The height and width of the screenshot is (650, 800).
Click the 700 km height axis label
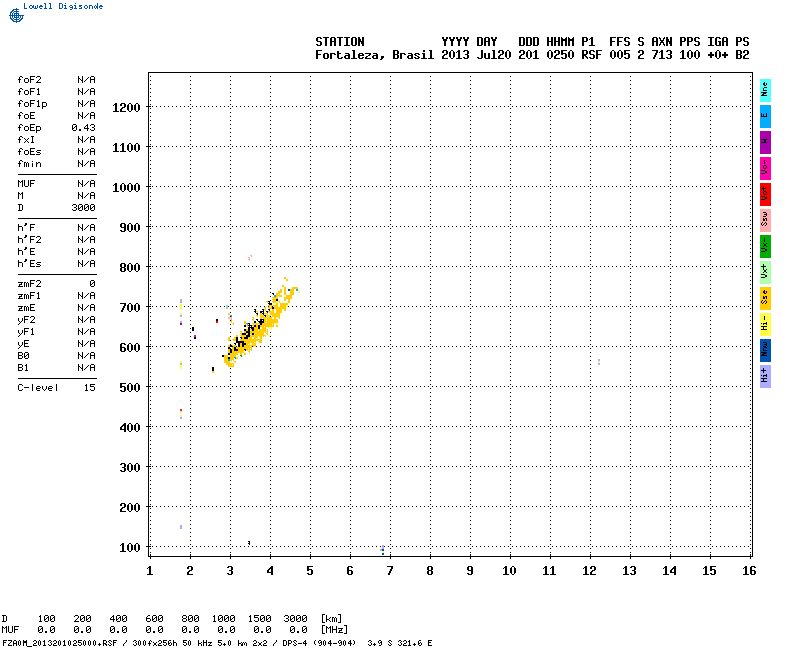[130, 308]
